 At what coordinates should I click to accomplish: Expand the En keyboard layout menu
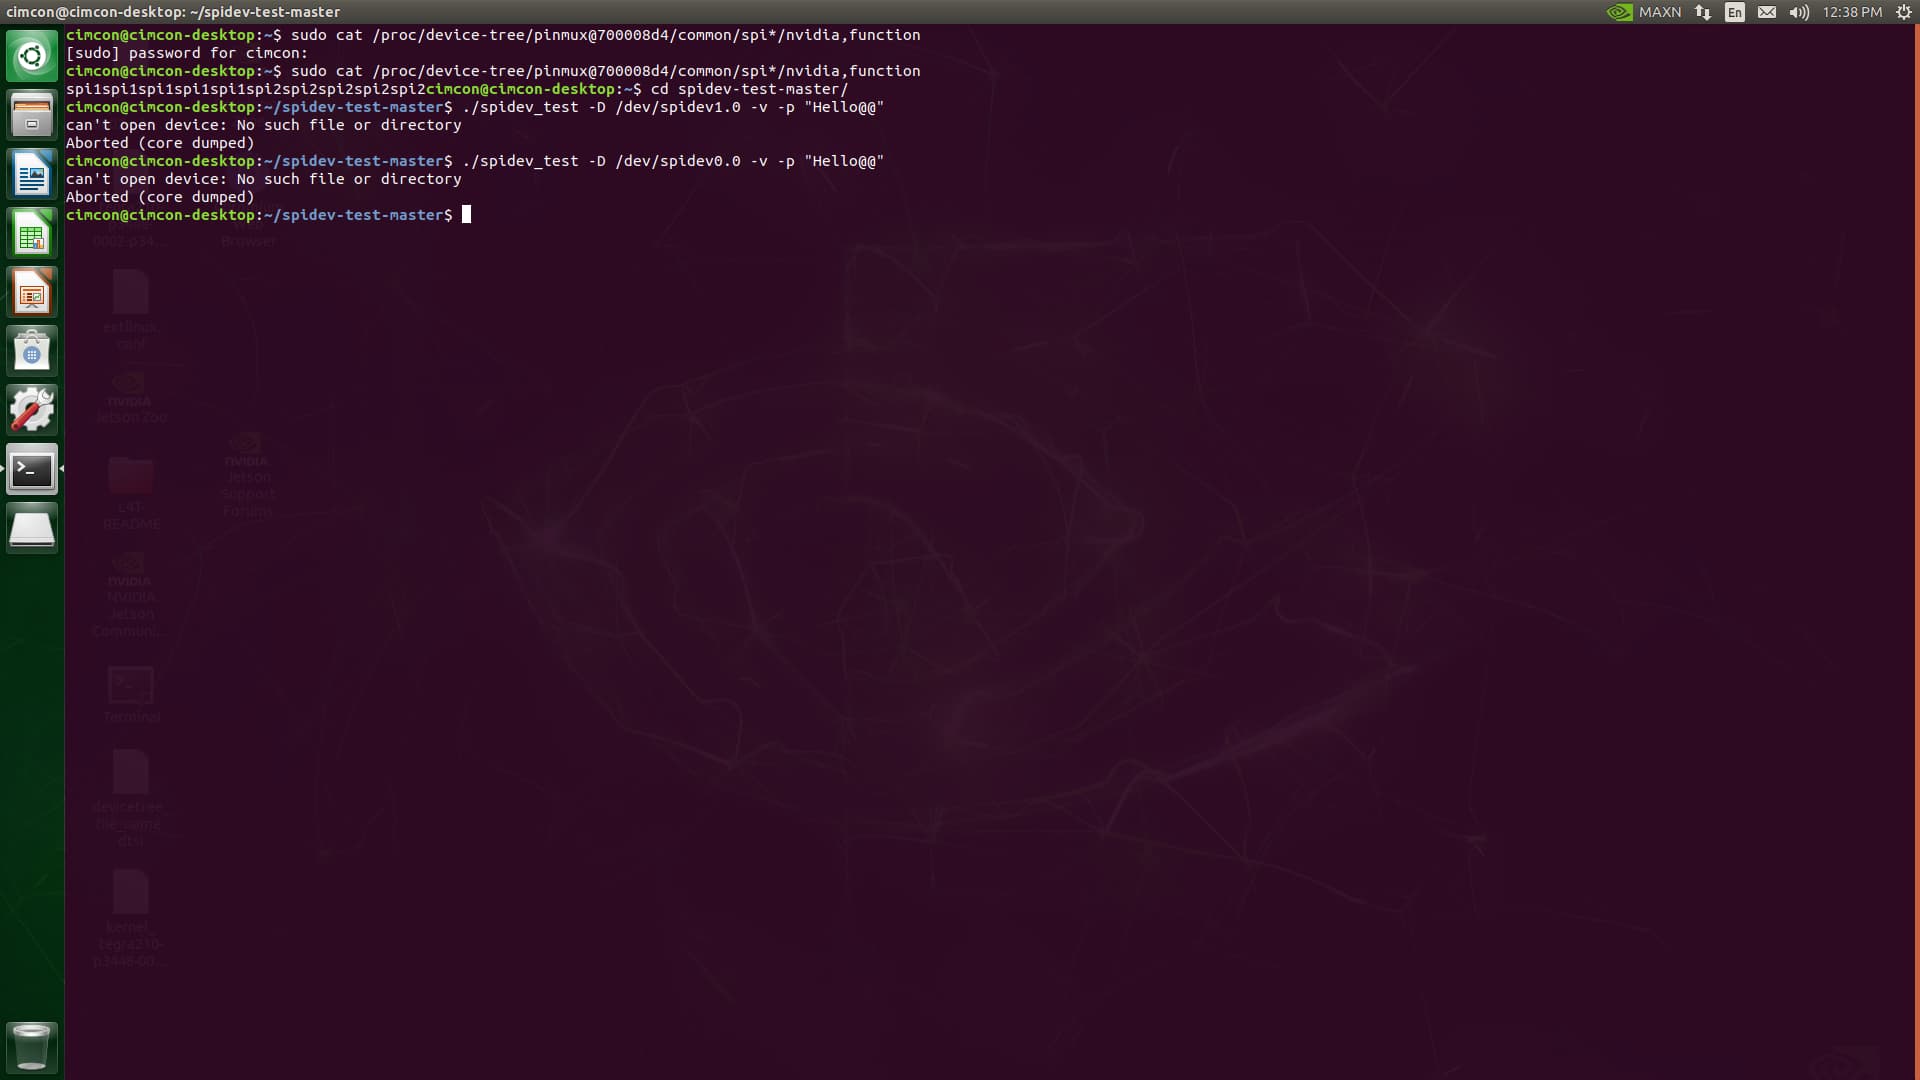click(1735, 12)
